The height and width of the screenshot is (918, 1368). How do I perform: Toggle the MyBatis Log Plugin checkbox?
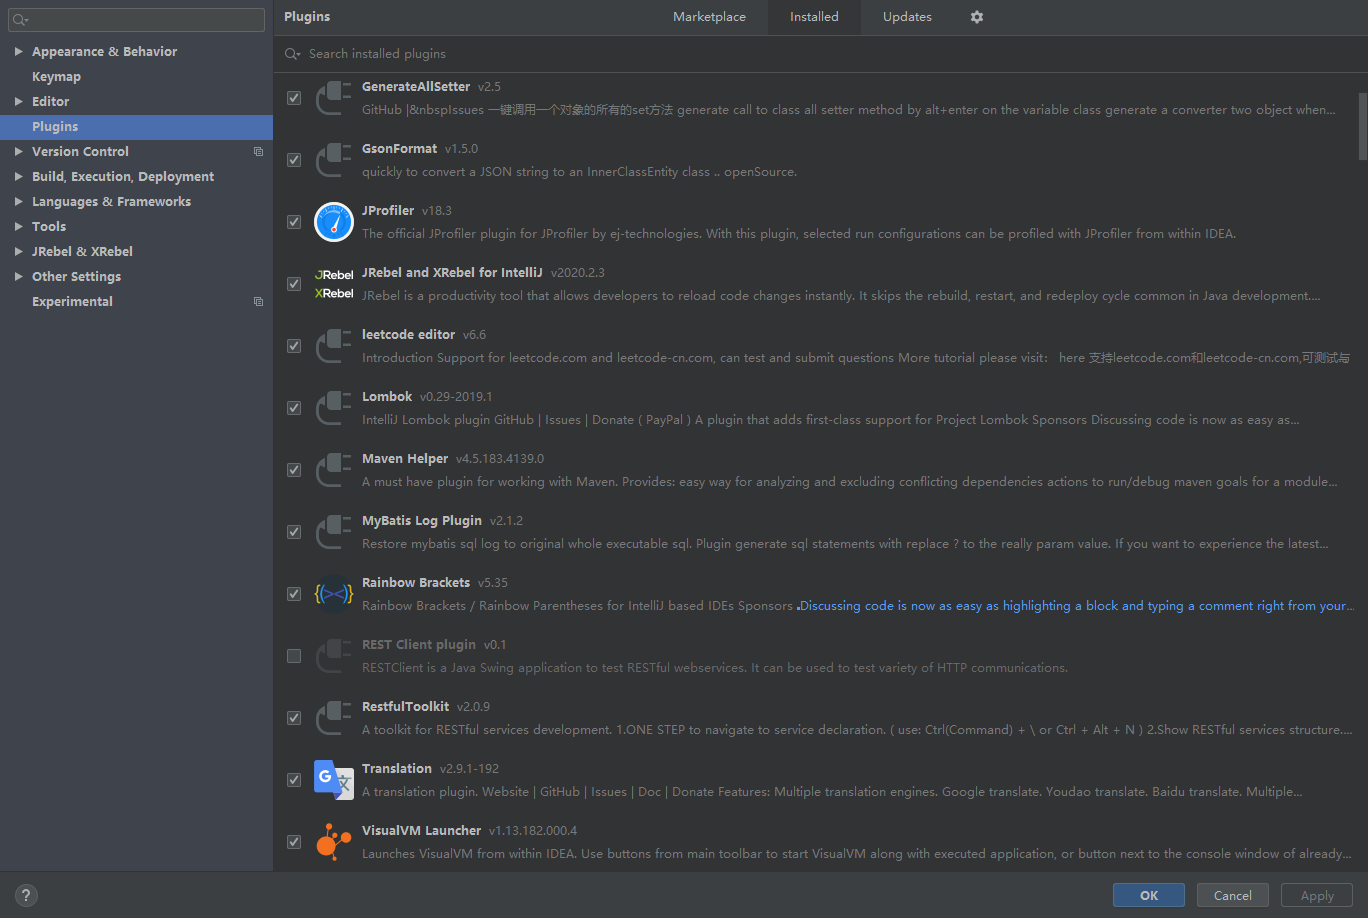tap(294, 532)
